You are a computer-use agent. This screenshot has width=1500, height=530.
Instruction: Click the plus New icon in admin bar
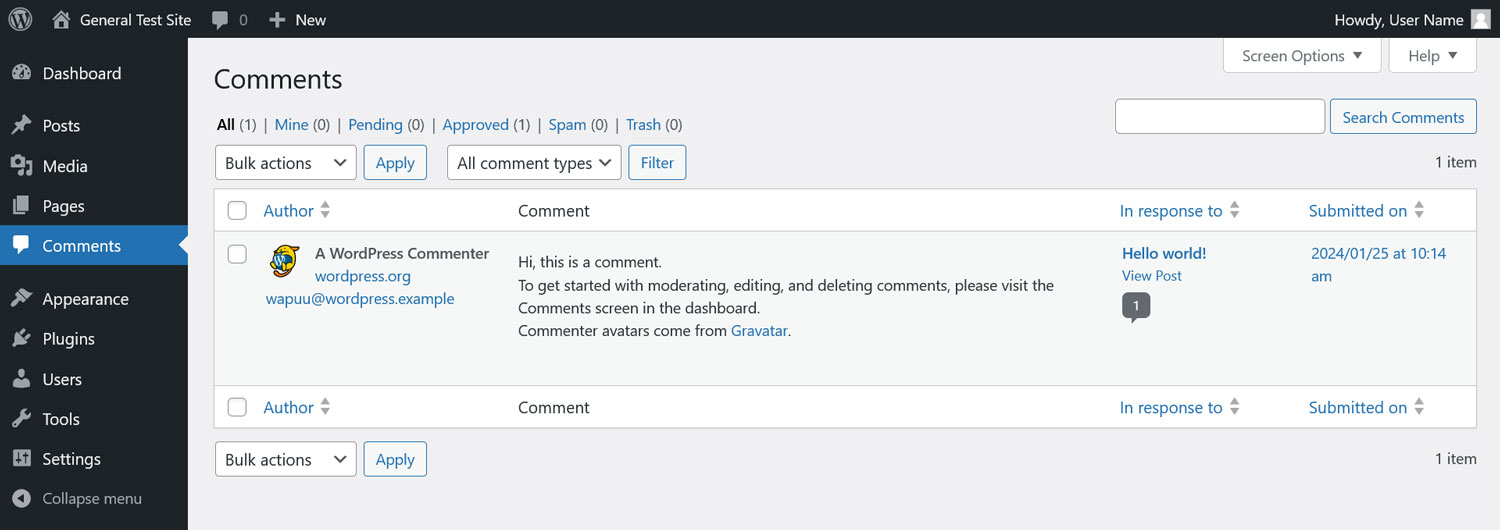tap(278, 20)
